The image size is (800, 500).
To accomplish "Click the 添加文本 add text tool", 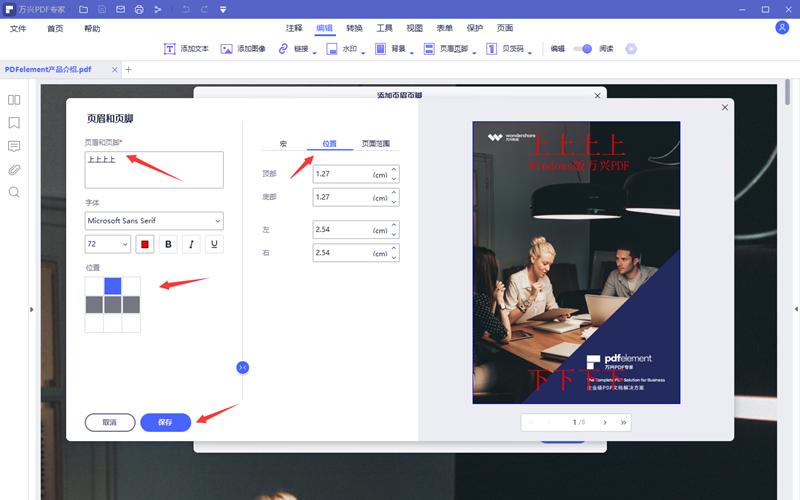I will click(186, 48).
